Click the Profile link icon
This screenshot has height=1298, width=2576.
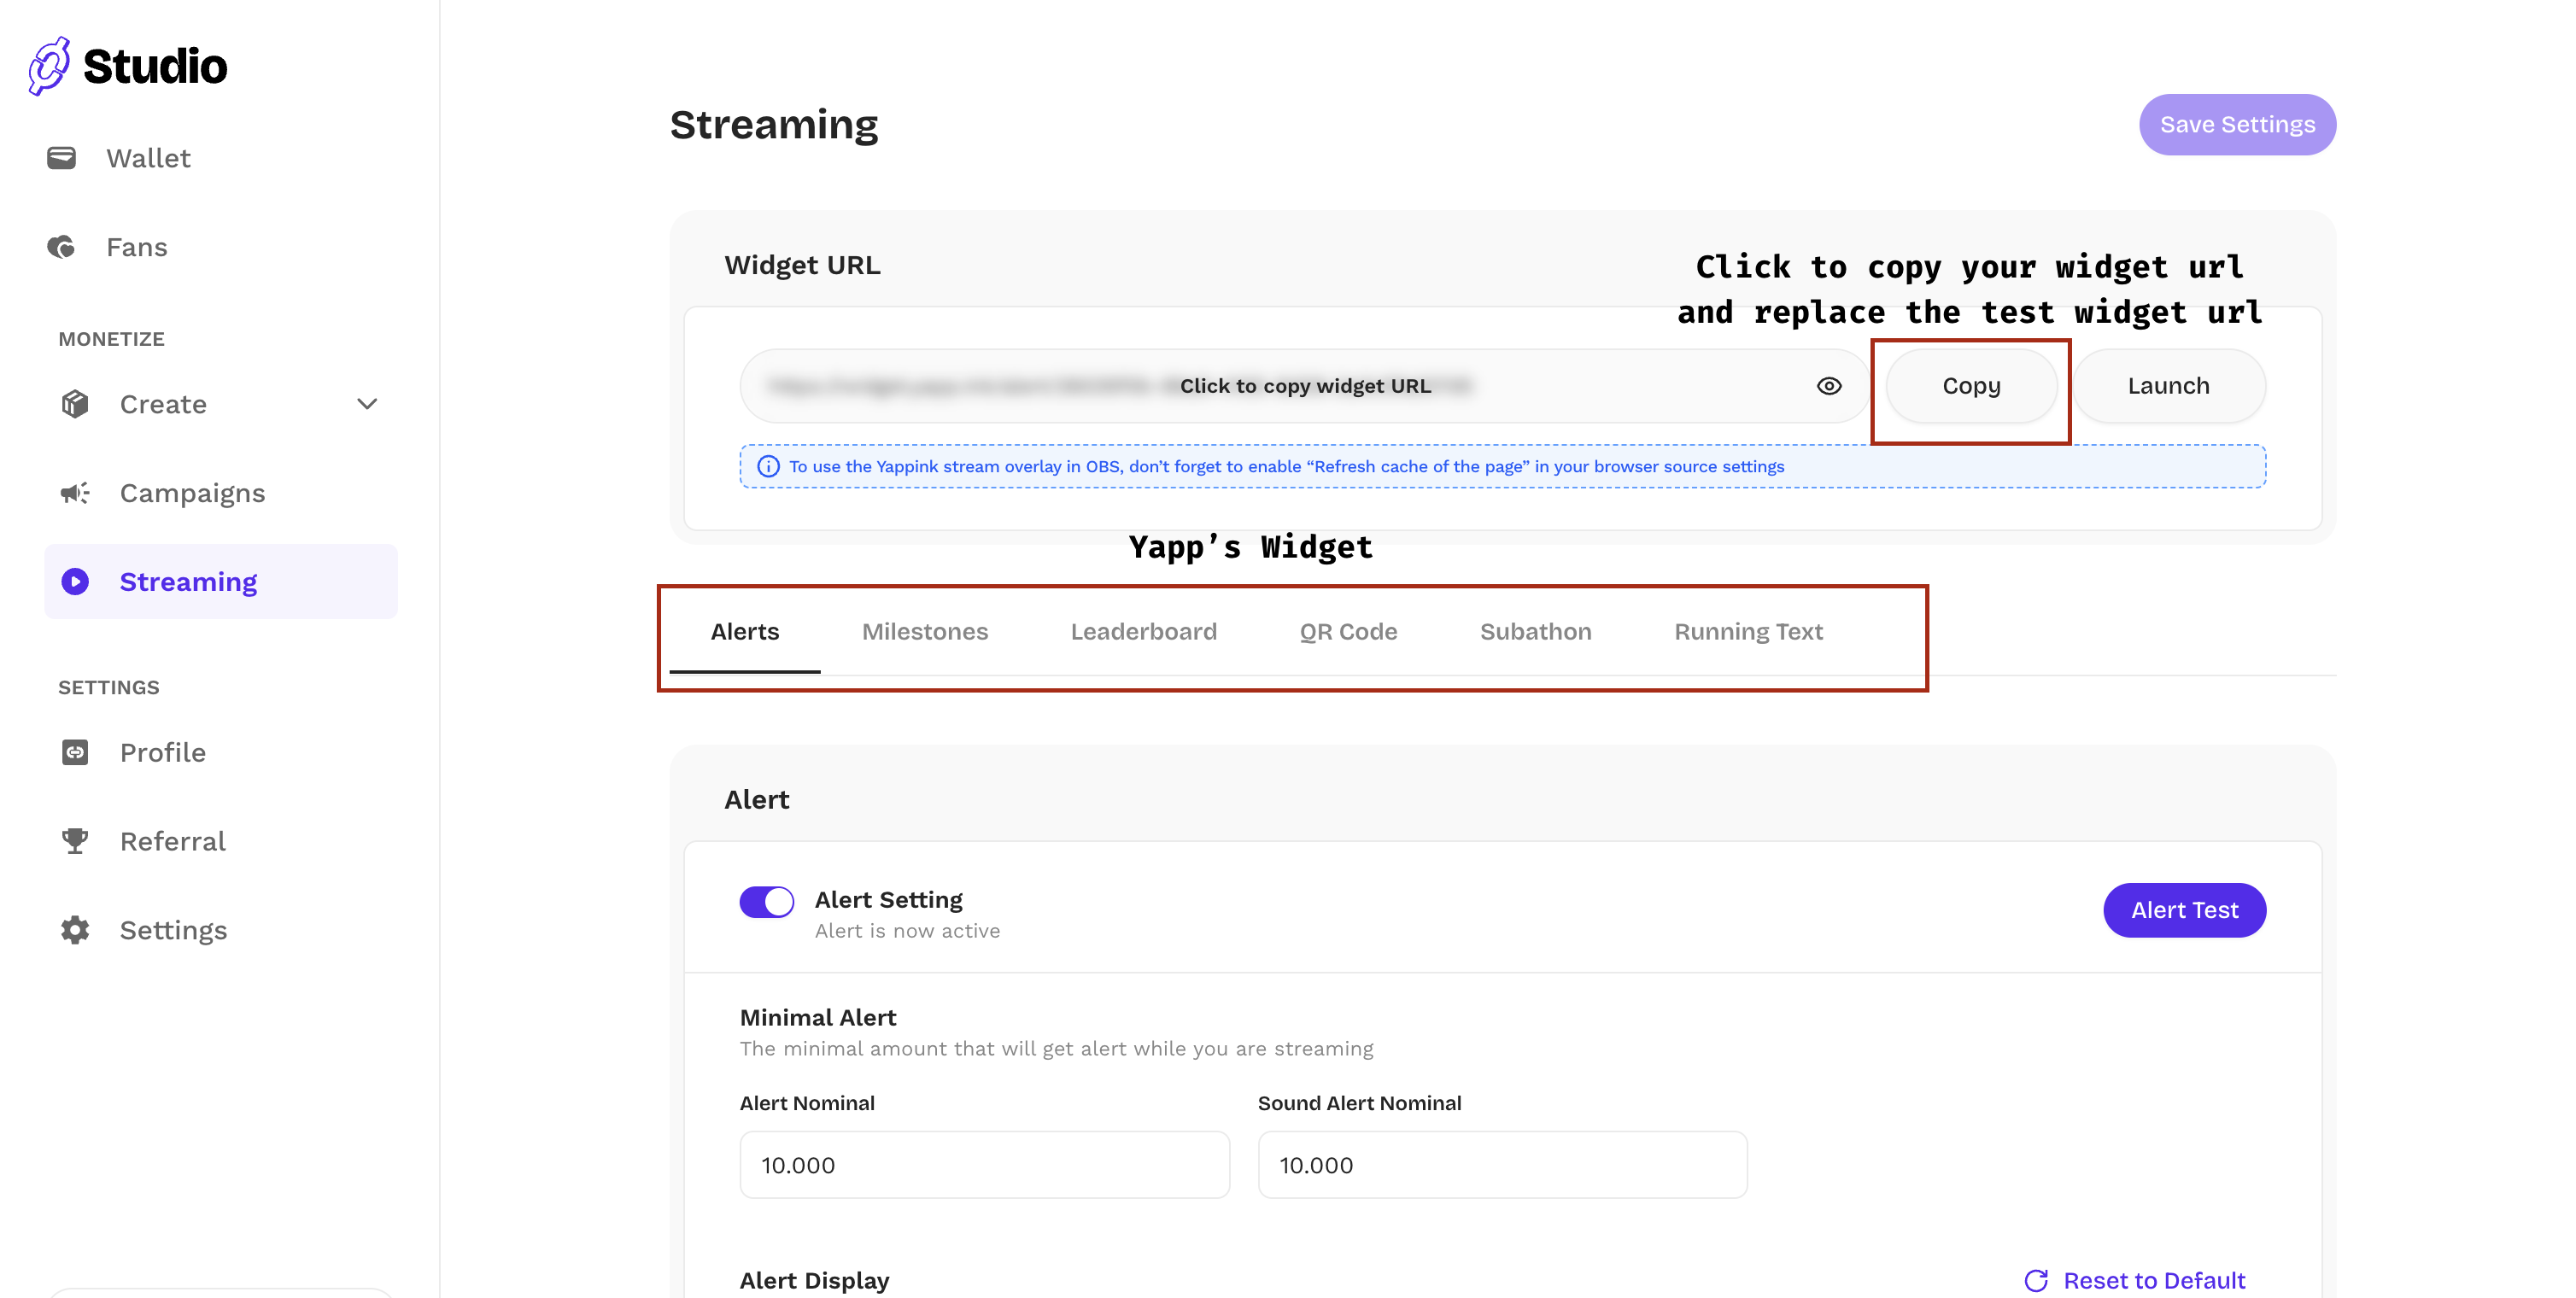click(x=75, y=752)
